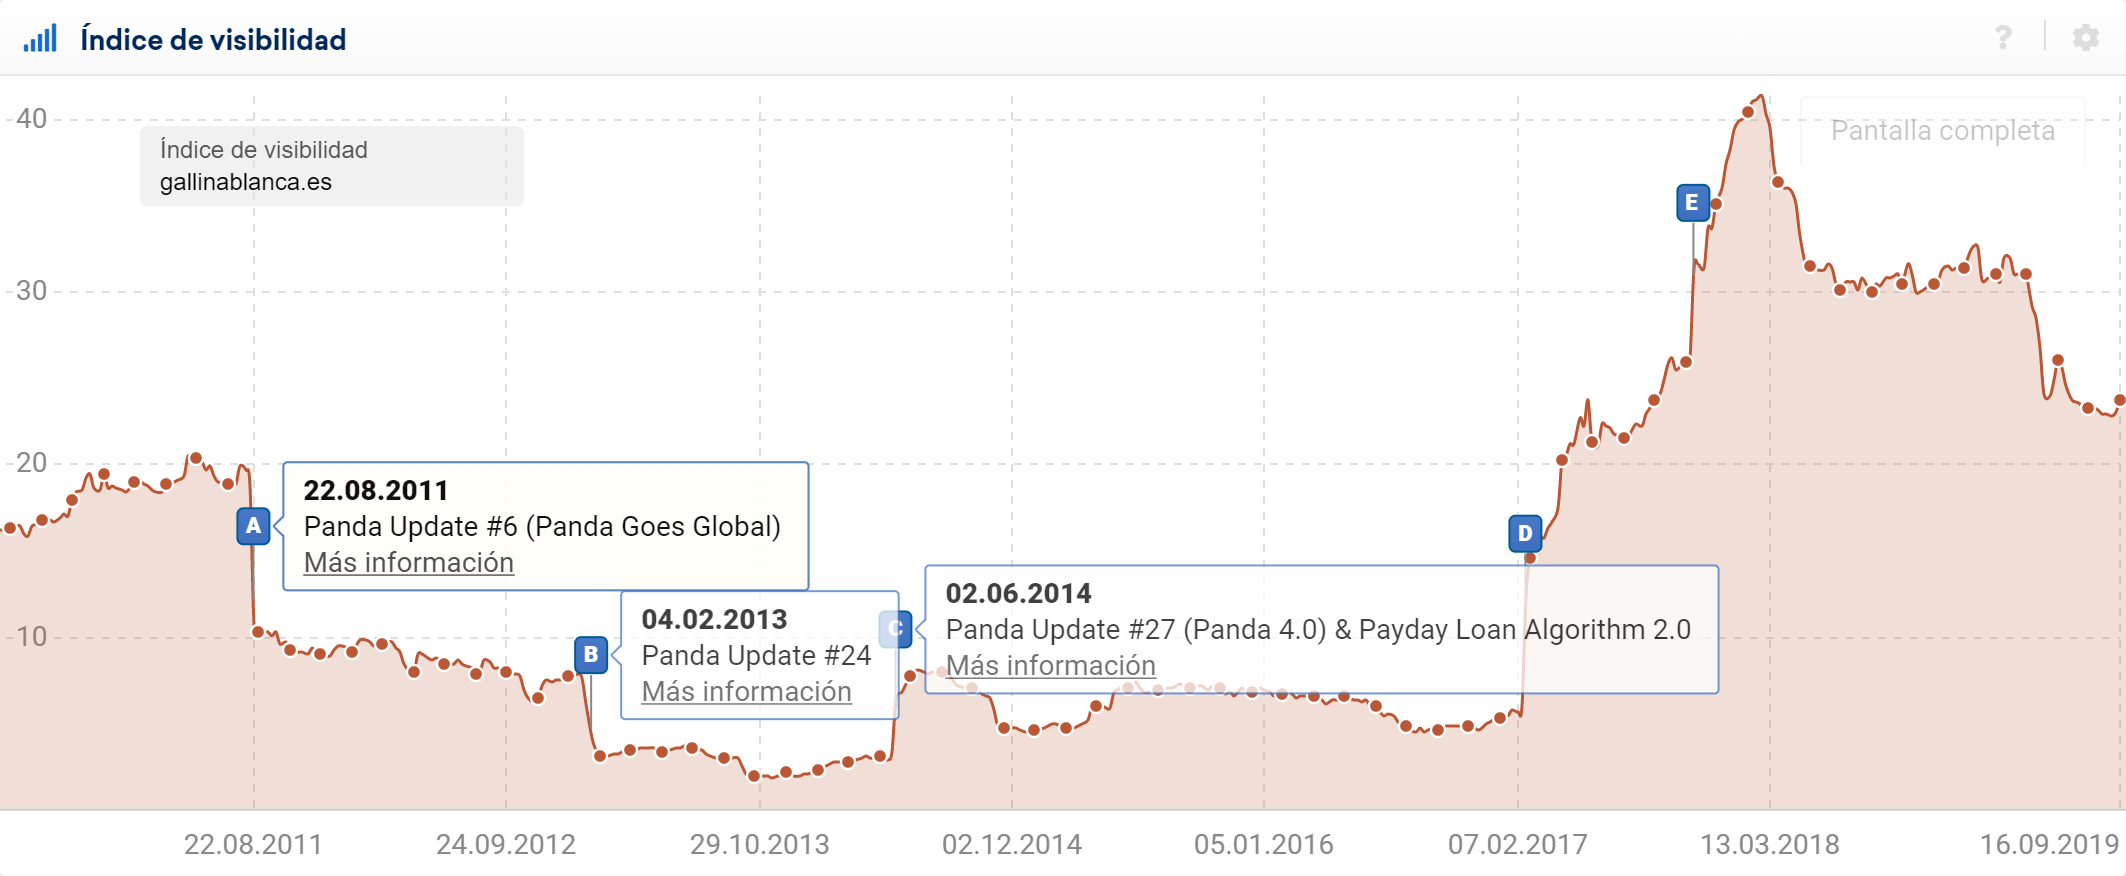Click the gallinablanca.es legend box

click(x=331, y=166)
